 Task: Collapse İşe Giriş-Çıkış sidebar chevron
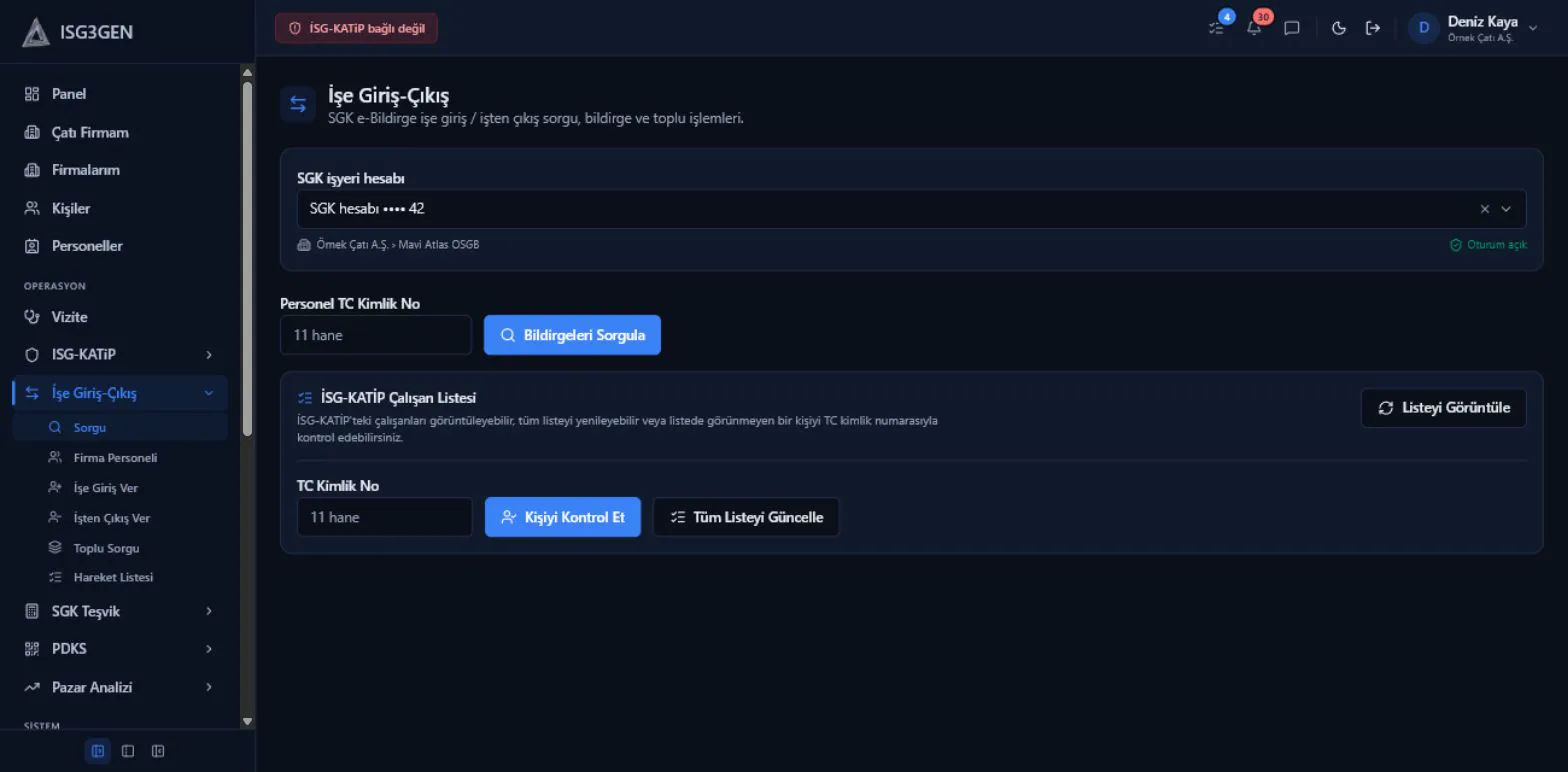click(209, 393)
